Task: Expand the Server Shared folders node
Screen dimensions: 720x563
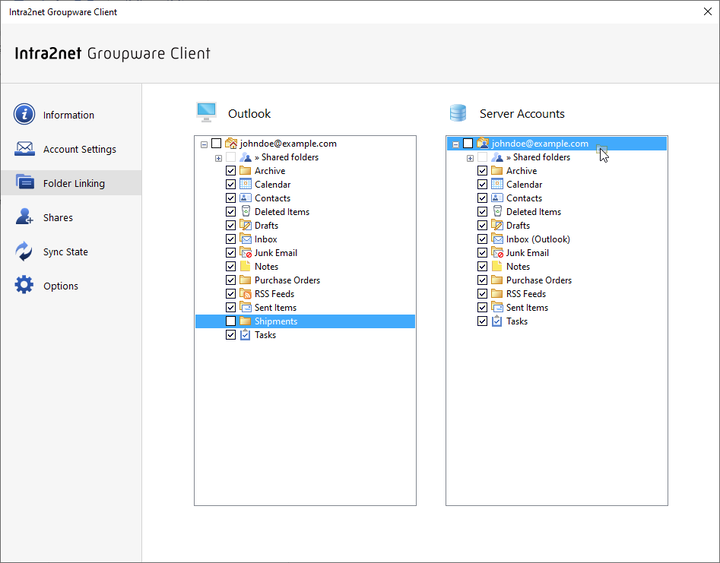Action: pos(470,158)
